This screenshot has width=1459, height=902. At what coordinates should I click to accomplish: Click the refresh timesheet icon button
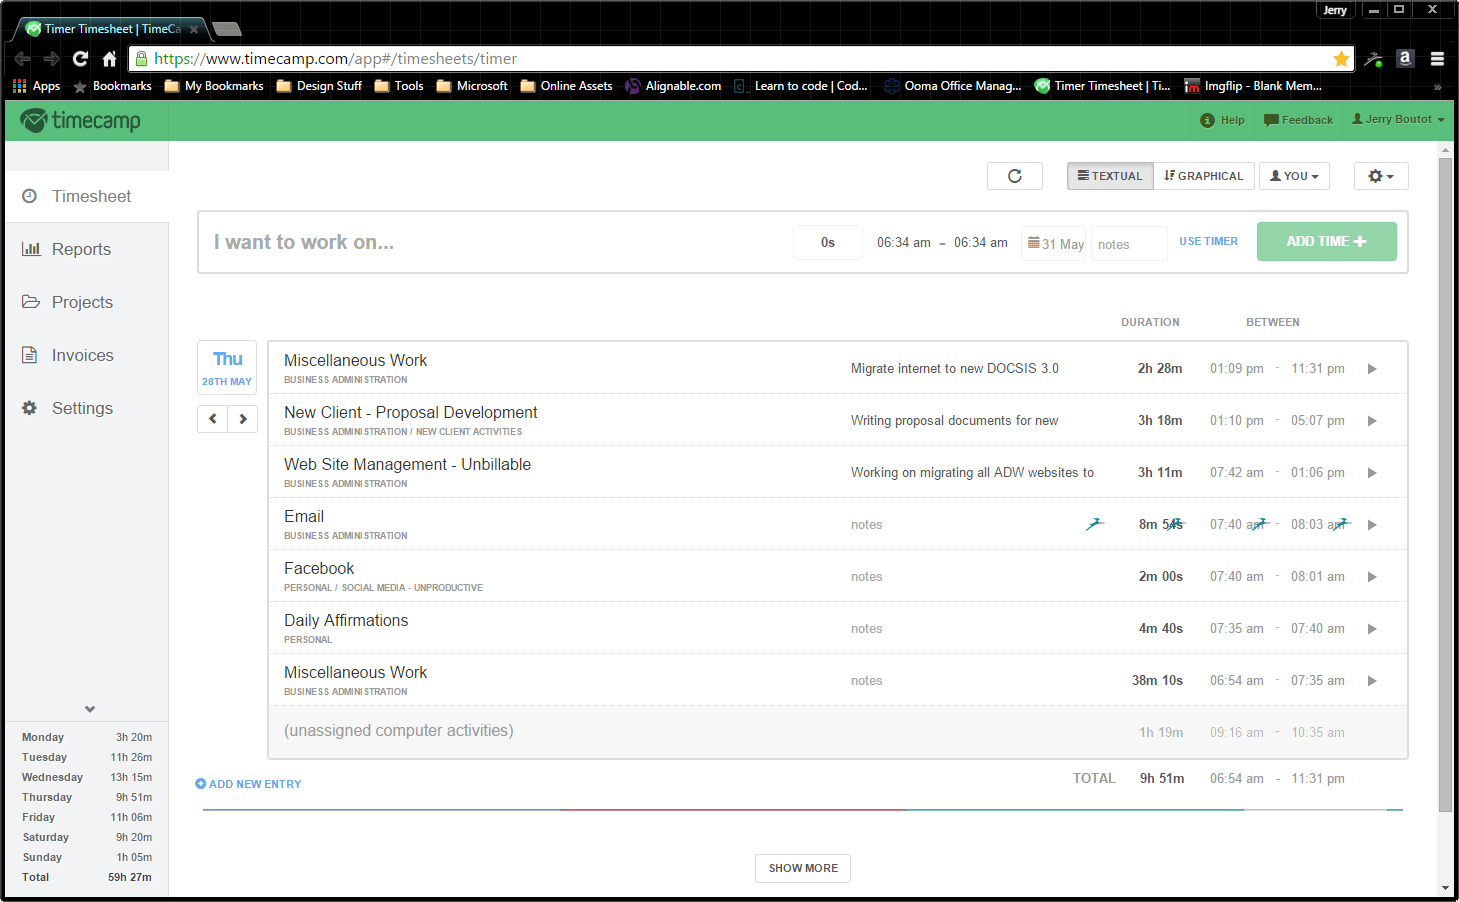[1015, 176]
